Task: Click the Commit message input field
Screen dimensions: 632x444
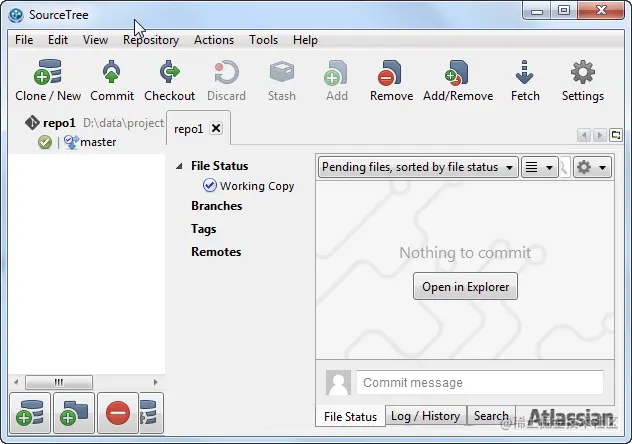Action: 480,382
